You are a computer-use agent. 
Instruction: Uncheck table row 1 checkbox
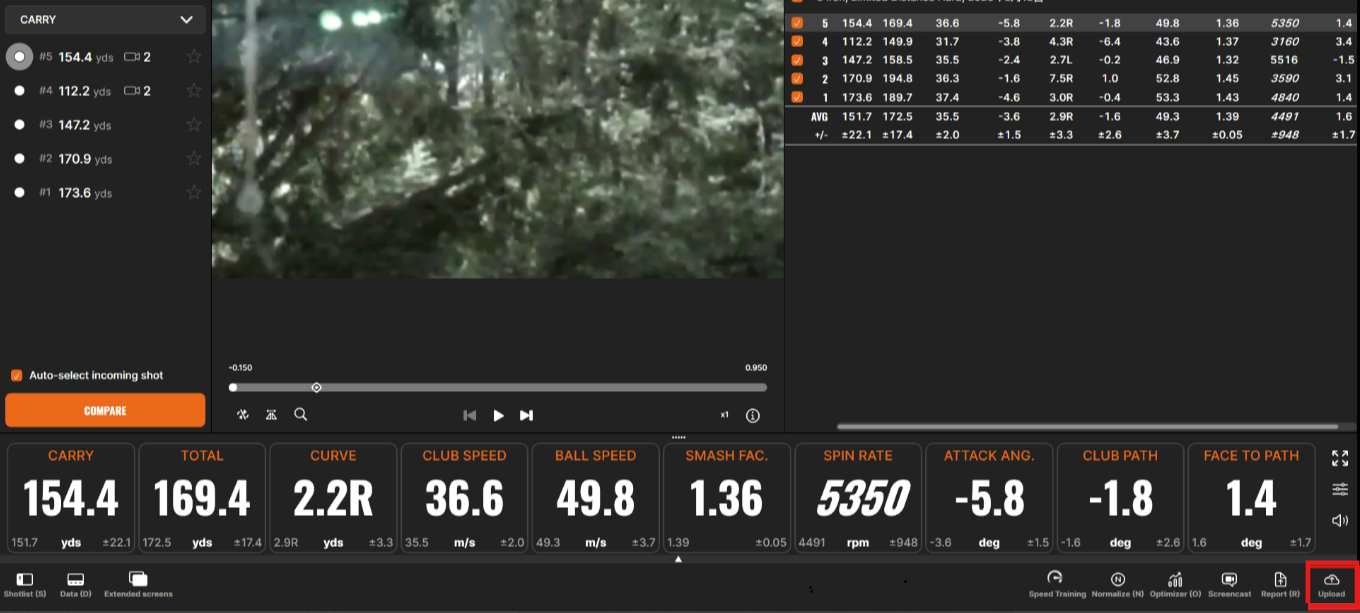click(797, 97)
